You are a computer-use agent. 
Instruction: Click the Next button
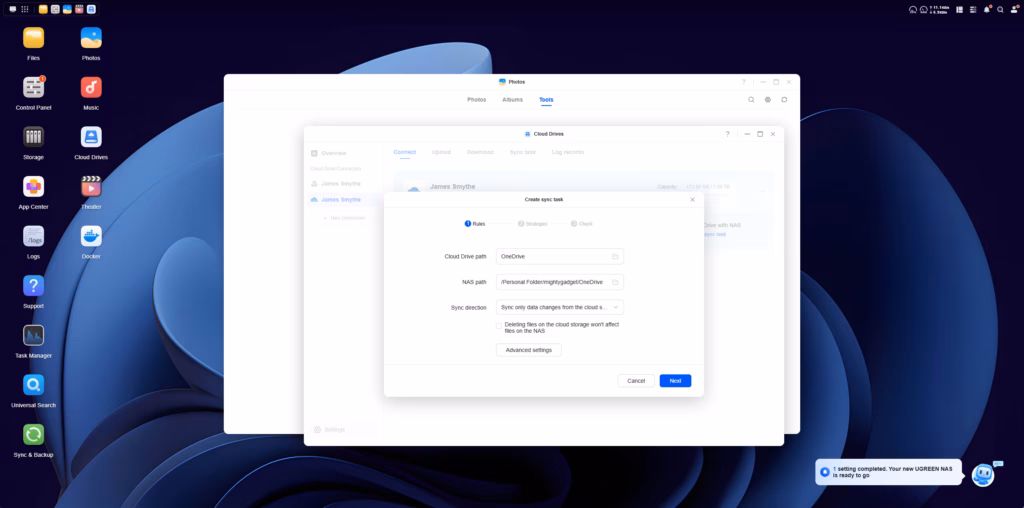point(675,381)
